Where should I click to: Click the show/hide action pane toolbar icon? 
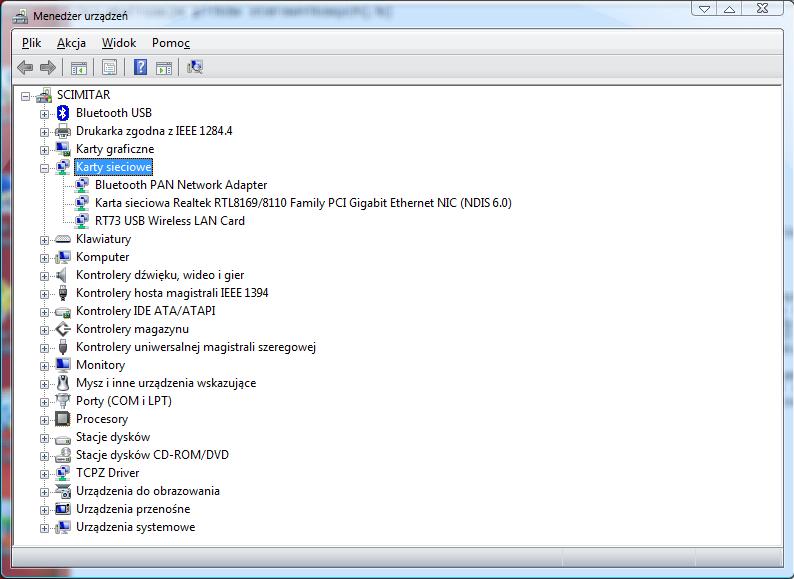[x=164, y=67]
